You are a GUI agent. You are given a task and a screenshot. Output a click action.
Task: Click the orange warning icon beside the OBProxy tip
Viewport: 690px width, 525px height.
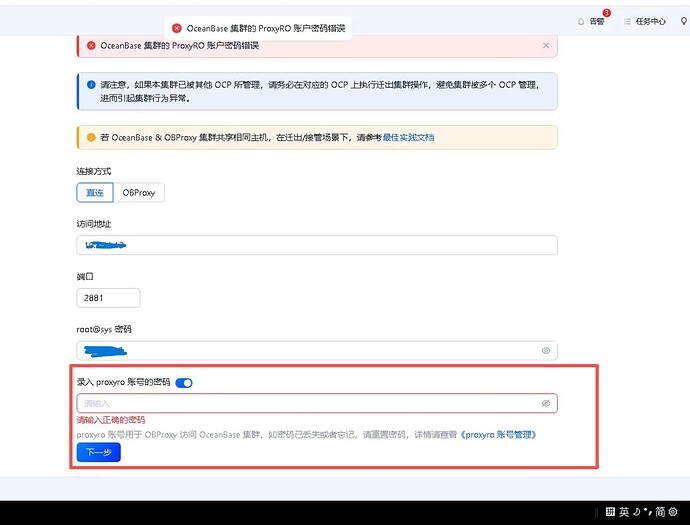(91, 137)
